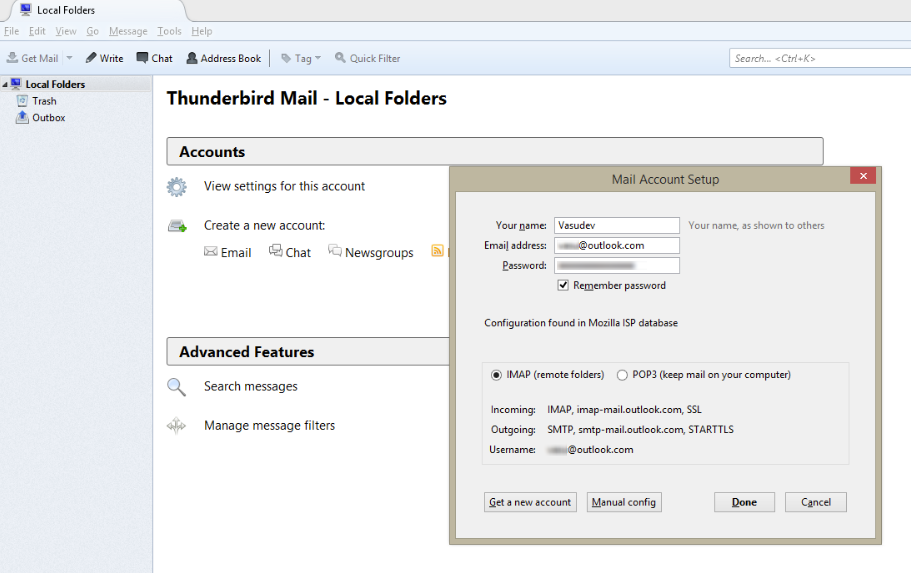Screen dimensions: 911x573
Task: Select IMAP (remote folders) option
Action: click(496, 375)
